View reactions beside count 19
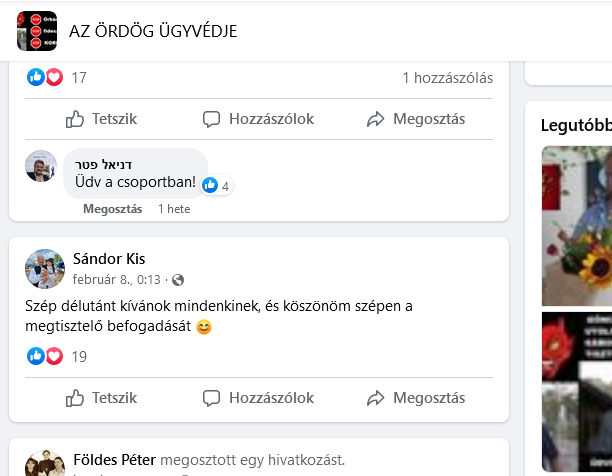Viewport: 612px width, 476px height. coord(45,356)
